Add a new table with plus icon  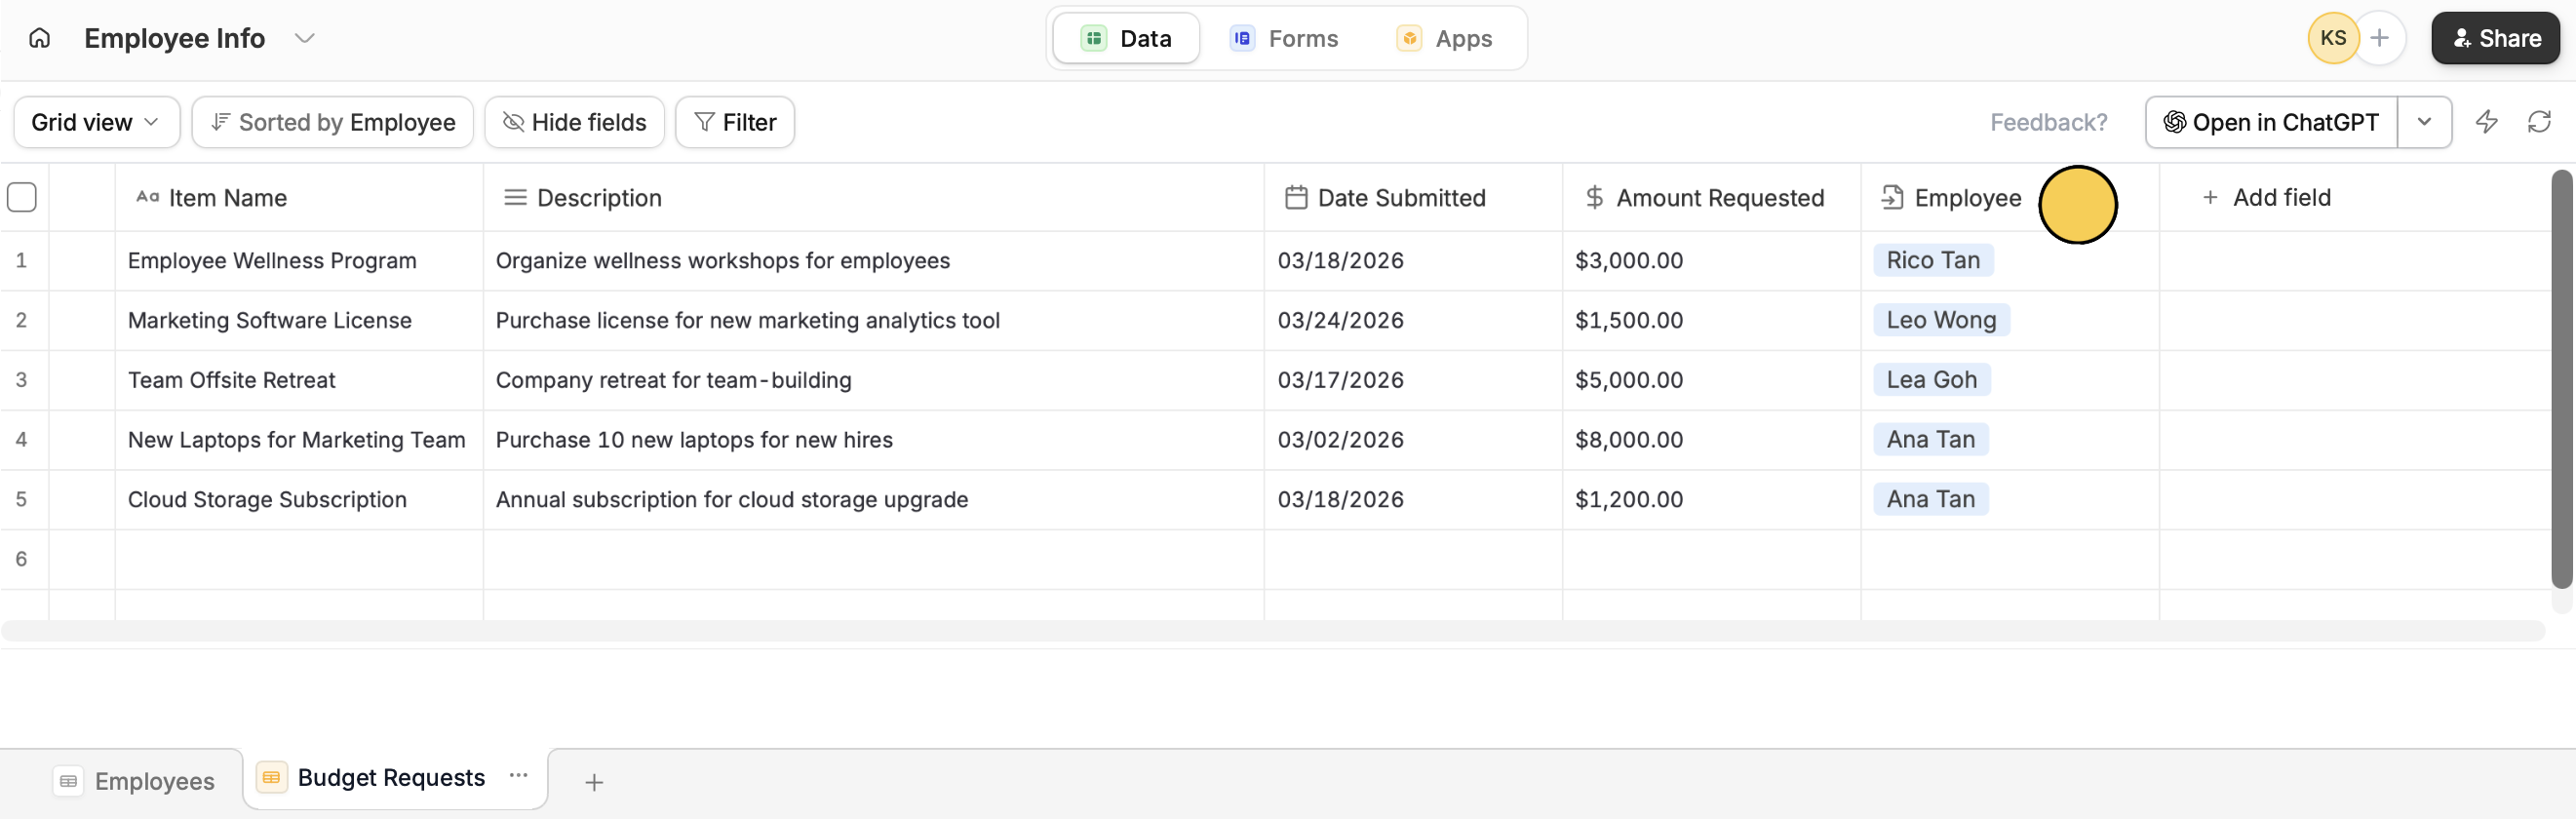(x=594, y=782)
